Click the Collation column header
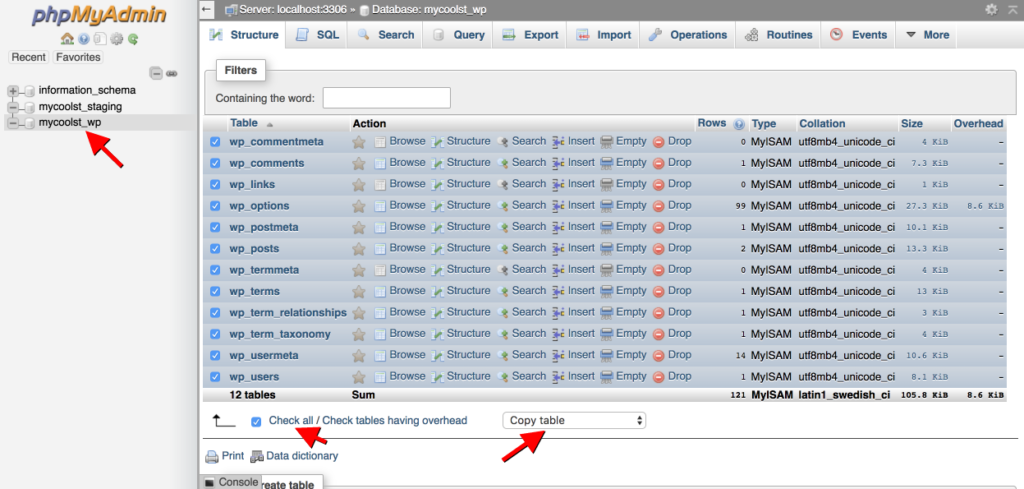Screen dimensions: 1024x489 [822, 123]
